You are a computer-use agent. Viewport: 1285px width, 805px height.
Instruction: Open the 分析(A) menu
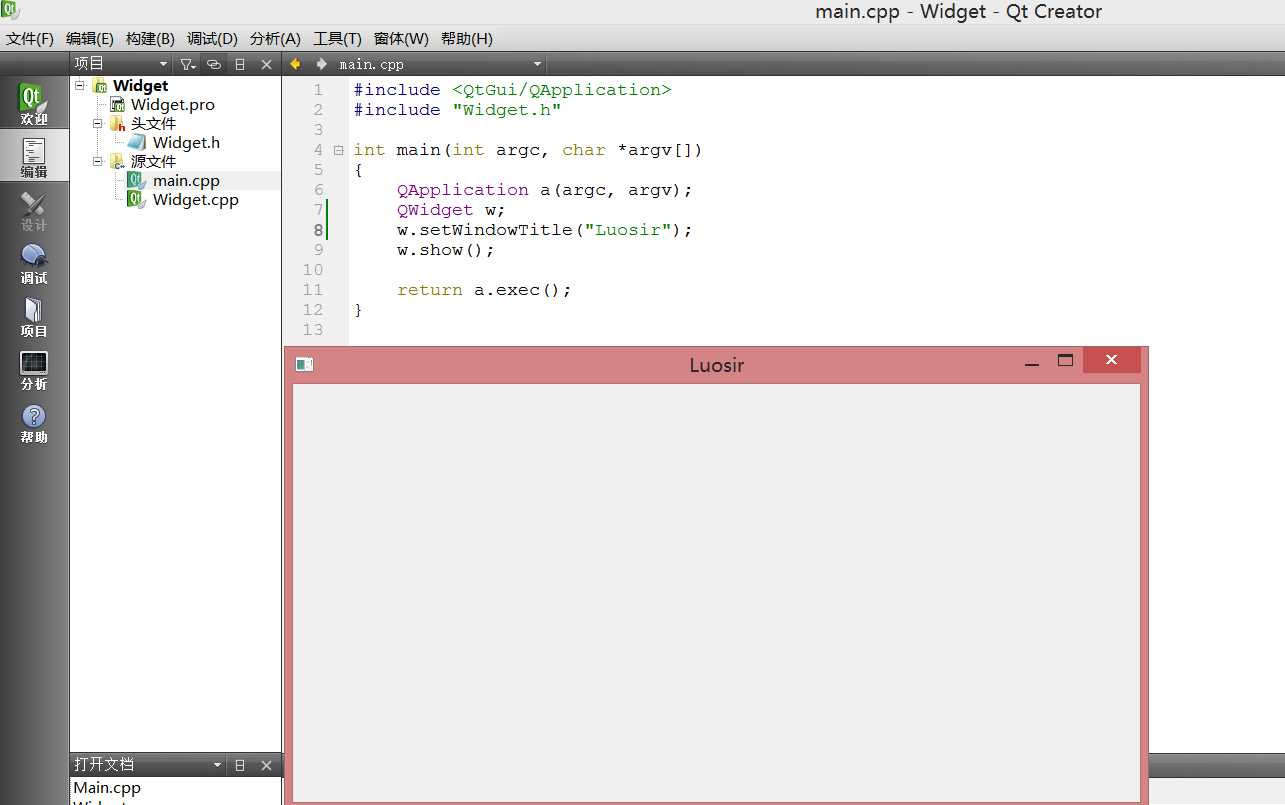click(x=275, y=39)
